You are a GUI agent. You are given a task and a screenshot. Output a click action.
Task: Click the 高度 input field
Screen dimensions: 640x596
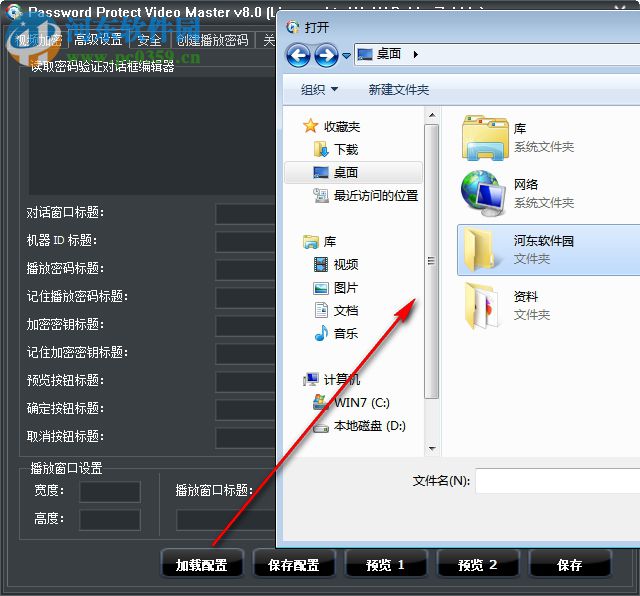pos(110,520)
